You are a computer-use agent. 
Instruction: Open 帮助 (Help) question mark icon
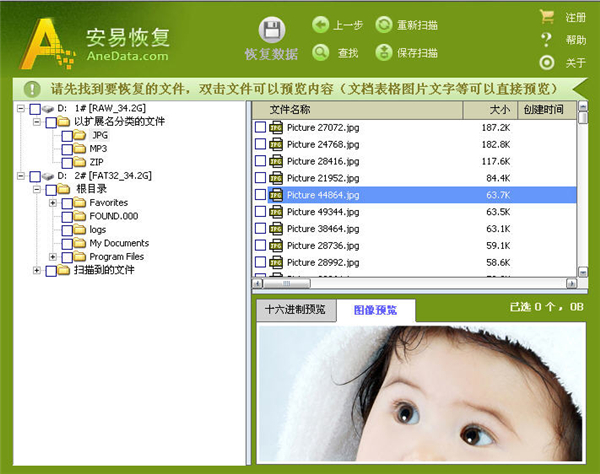coord(546,40)
